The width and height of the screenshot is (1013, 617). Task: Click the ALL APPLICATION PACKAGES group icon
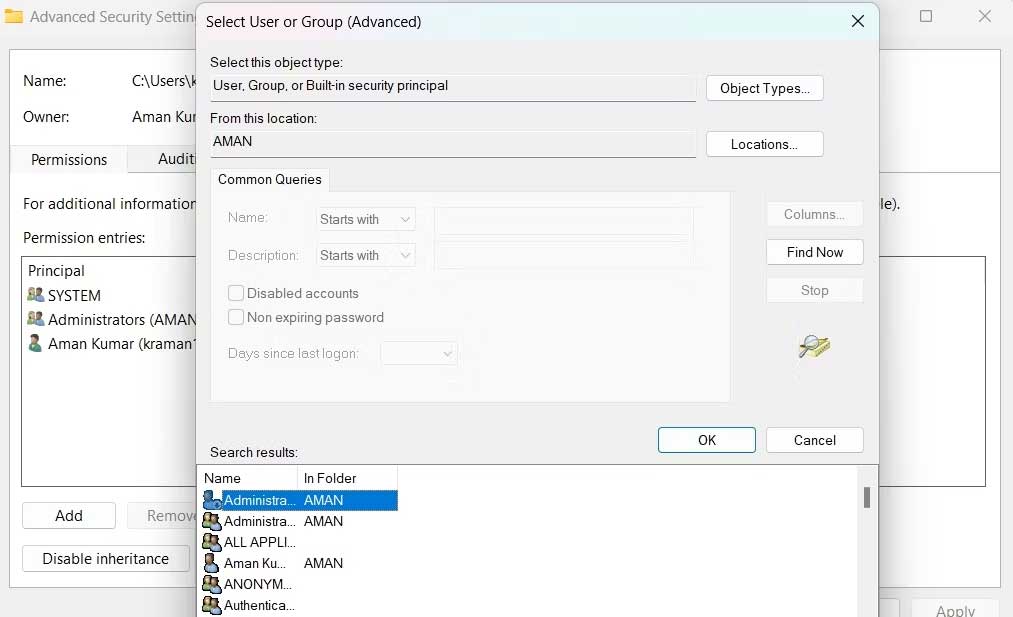(211, 542)
